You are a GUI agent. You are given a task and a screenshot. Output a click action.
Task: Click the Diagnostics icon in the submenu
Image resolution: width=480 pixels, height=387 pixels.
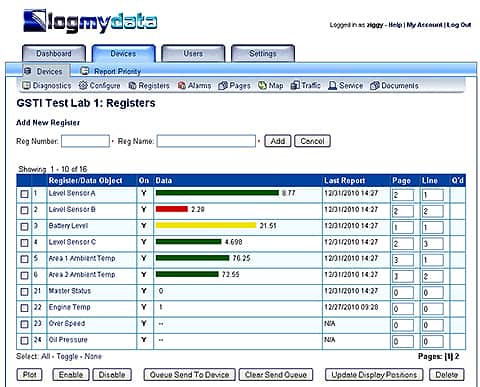pos(26,85)
